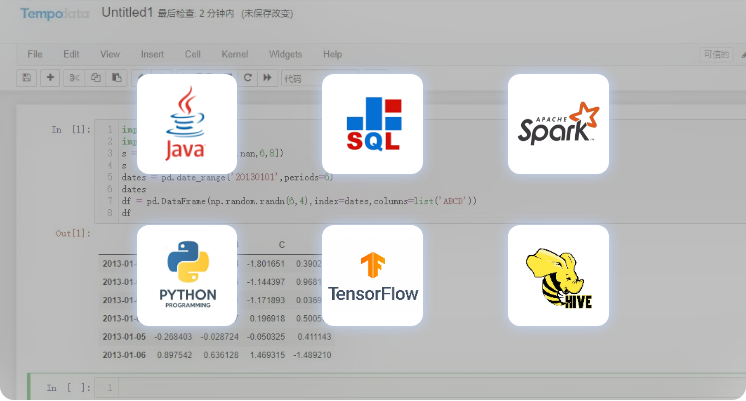Open the Kernel menu

tap(235, 54)
